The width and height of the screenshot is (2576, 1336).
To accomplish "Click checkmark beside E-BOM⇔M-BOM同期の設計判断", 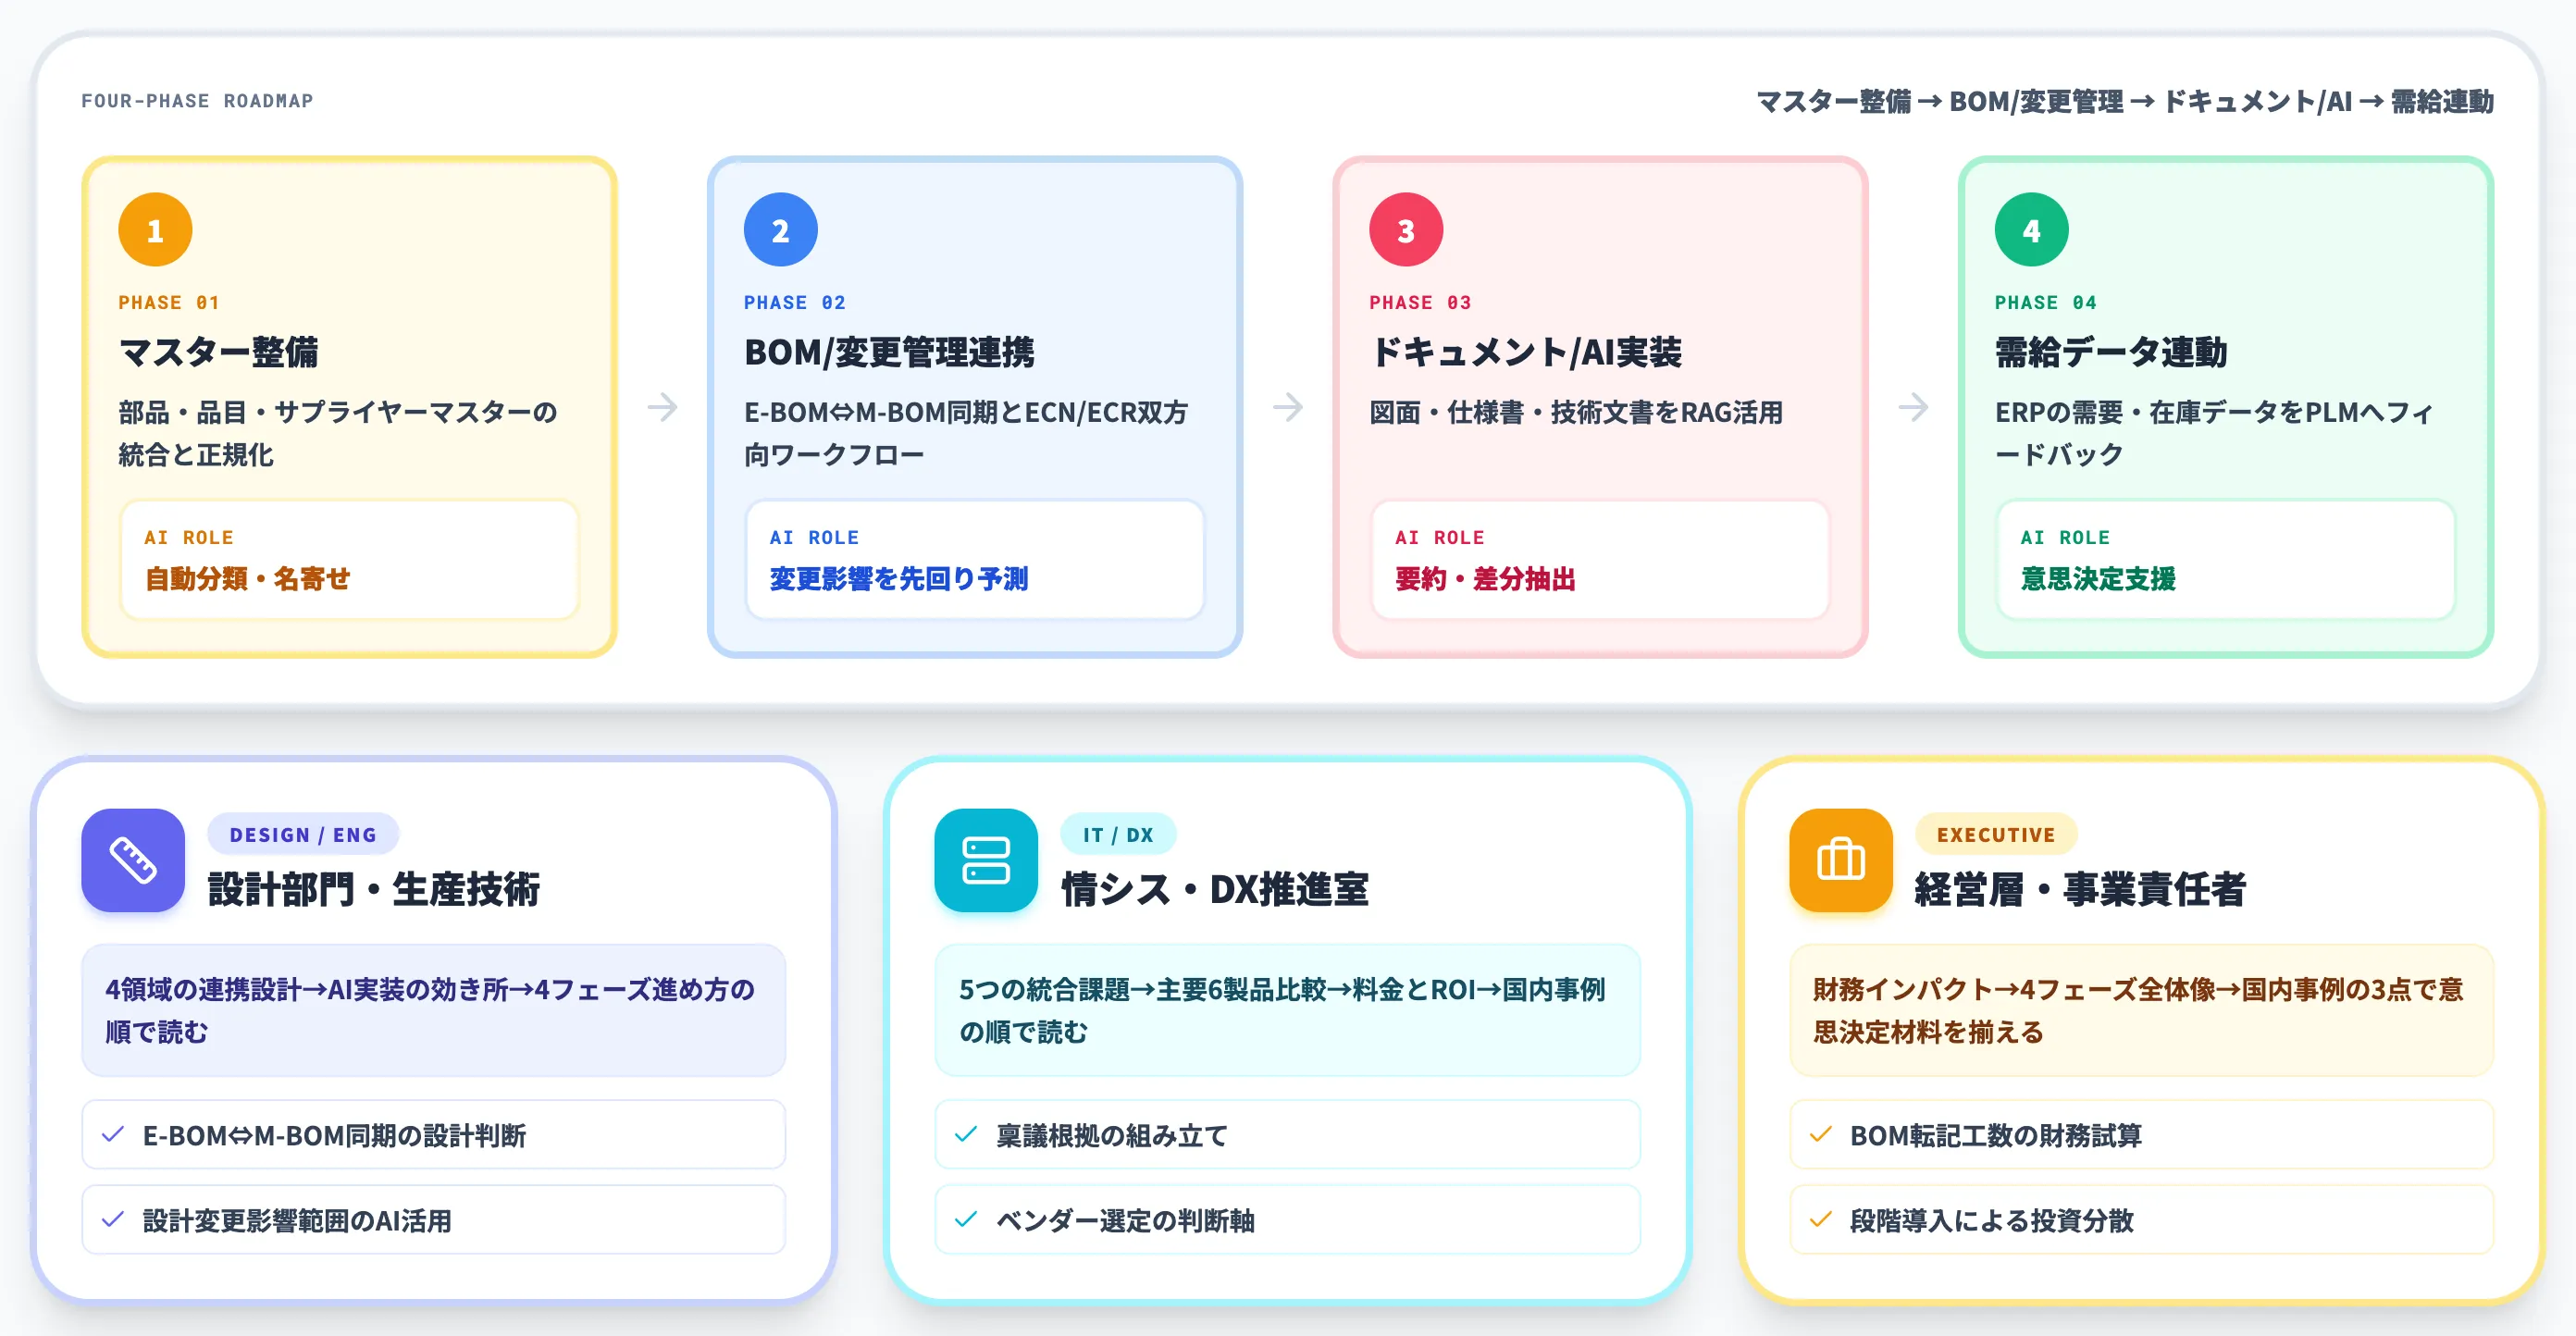I will point(113,1134).
